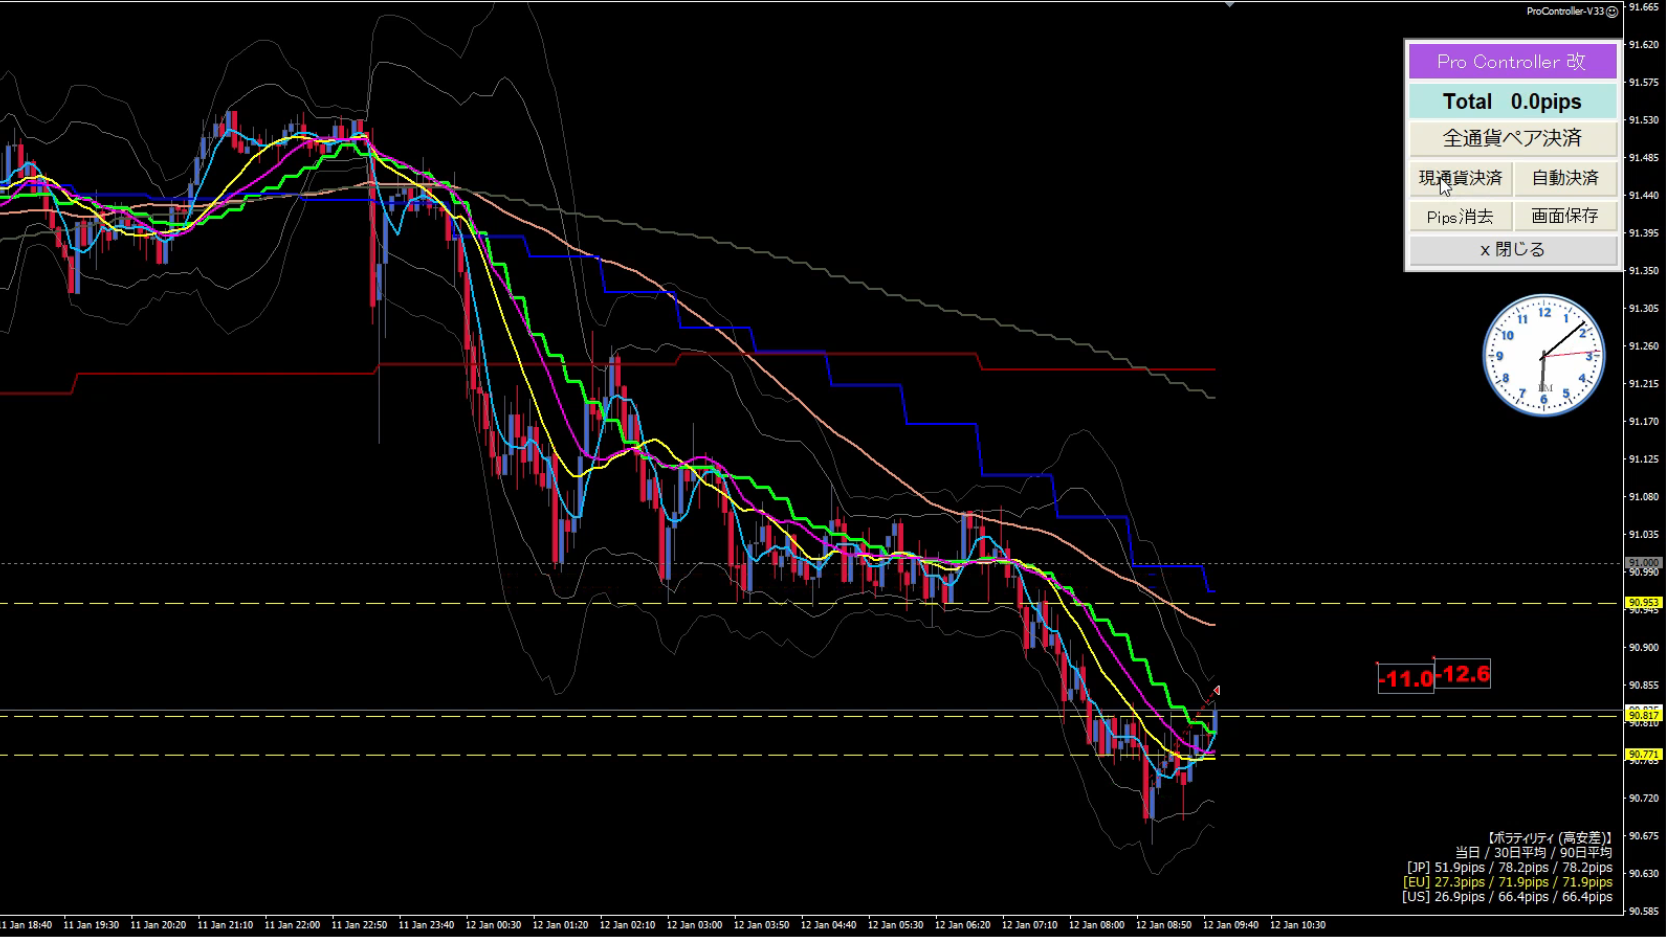Click the 当日 / 30日平均 / 90日平均 line
Screen dimensions: 1666x937
click(x=1533, y=853)
